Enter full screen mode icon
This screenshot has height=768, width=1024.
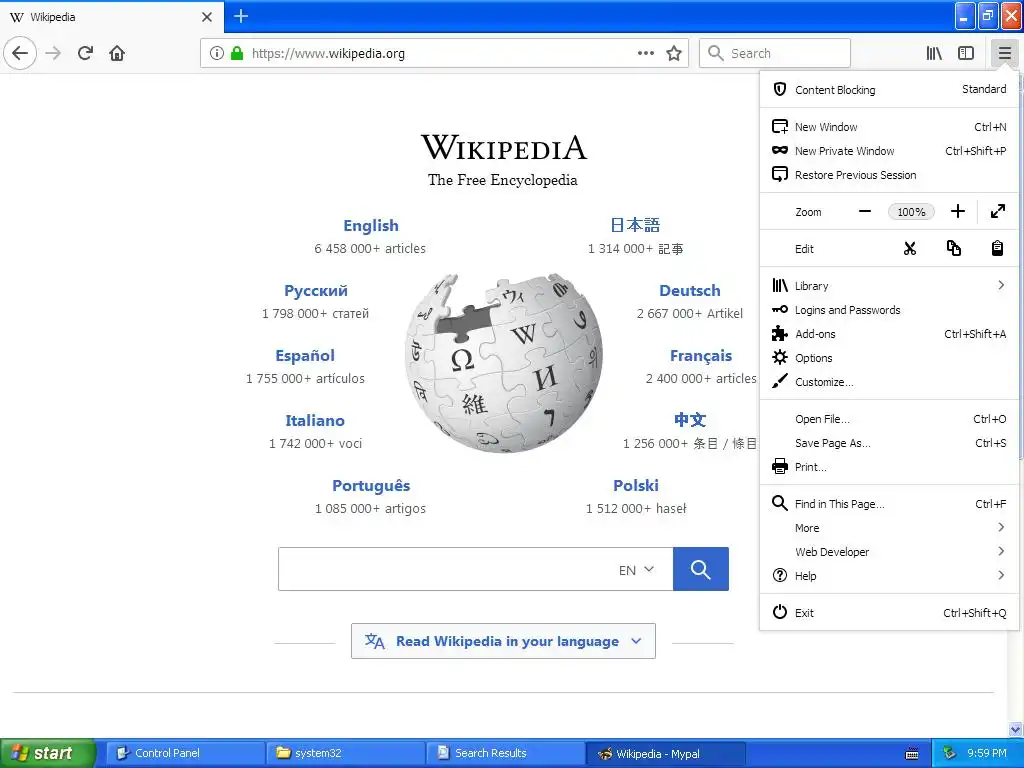pos(997,211)
